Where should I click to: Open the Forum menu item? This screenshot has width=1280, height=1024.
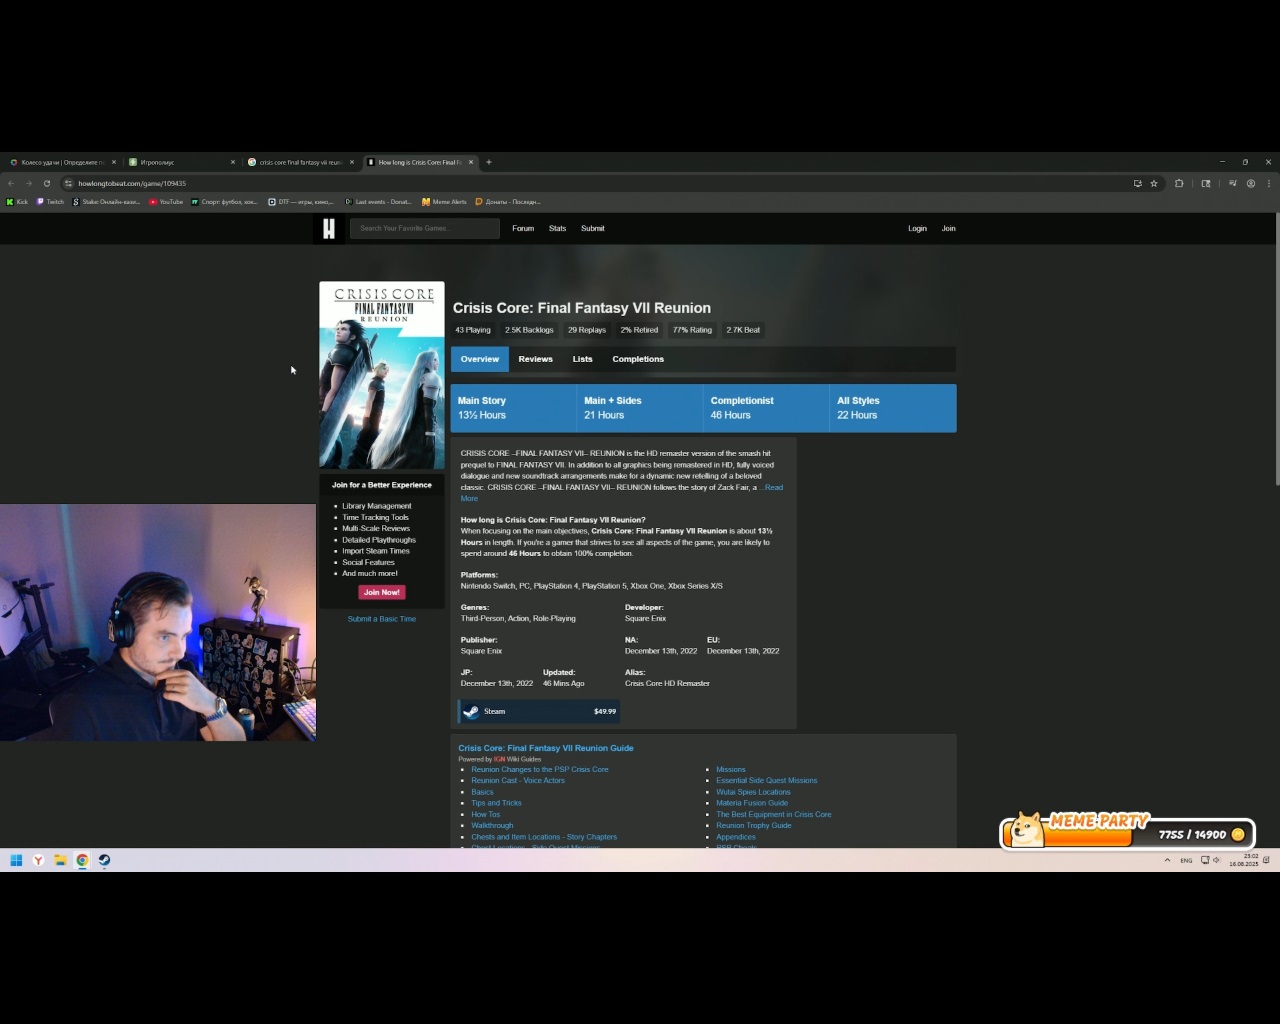coord(523,229)
